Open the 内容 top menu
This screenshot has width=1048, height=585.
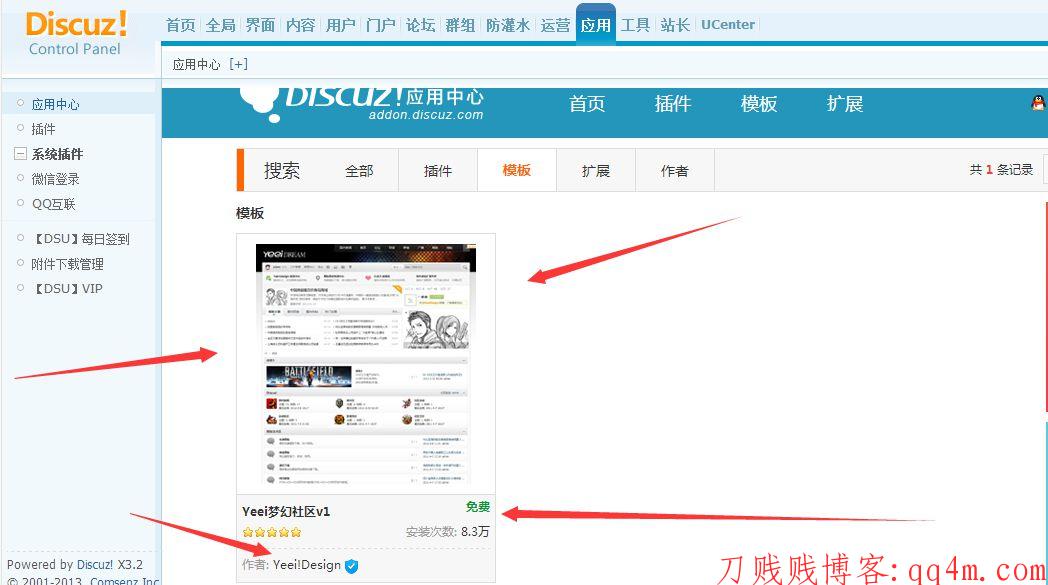(x=301, y=25)
